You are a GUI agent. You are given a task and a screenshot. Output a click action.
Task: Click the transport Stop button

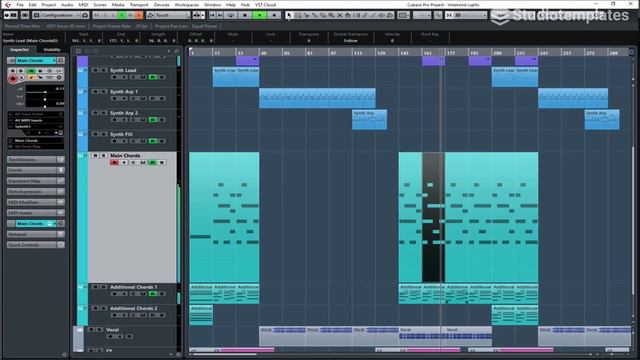tap(245, 15)
